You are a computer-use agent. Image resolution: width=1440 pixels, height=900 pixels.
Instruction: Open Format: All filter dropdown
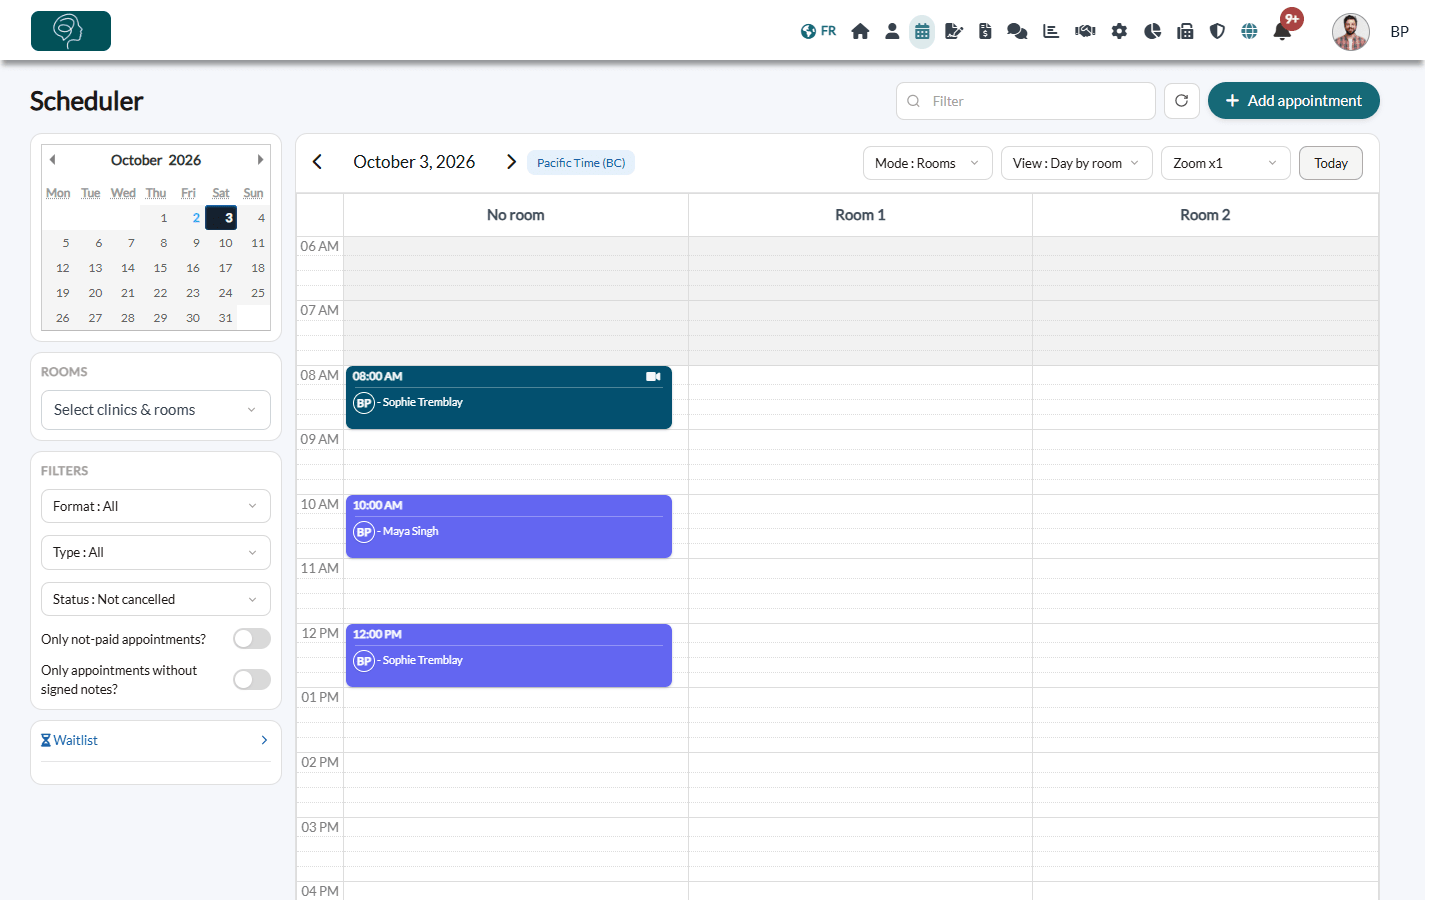click(156, 506)
